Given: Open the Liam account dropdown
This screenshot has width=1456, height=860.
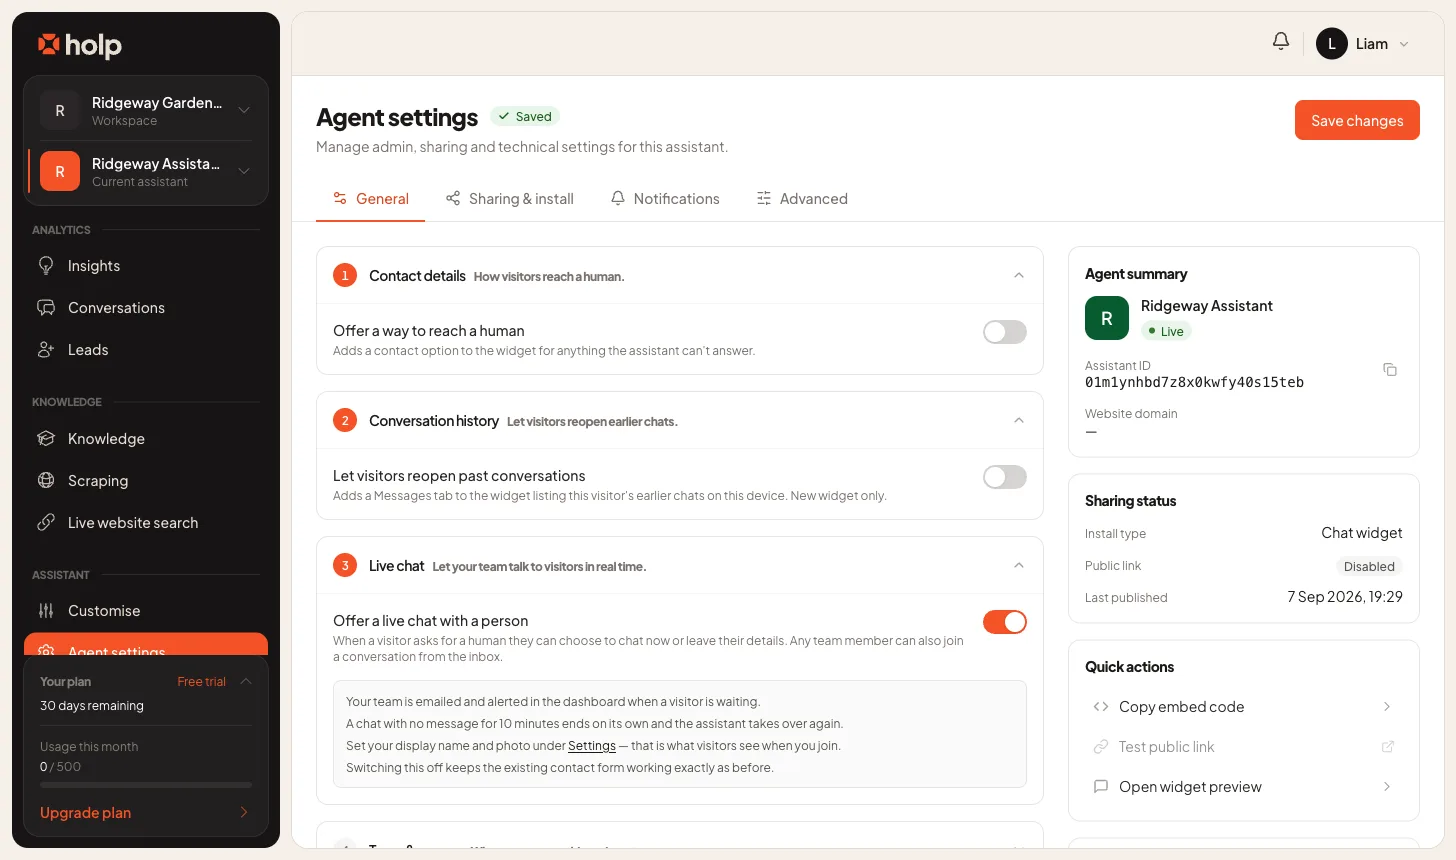Looking at the screenshot, I should (x=1404, y=44).
